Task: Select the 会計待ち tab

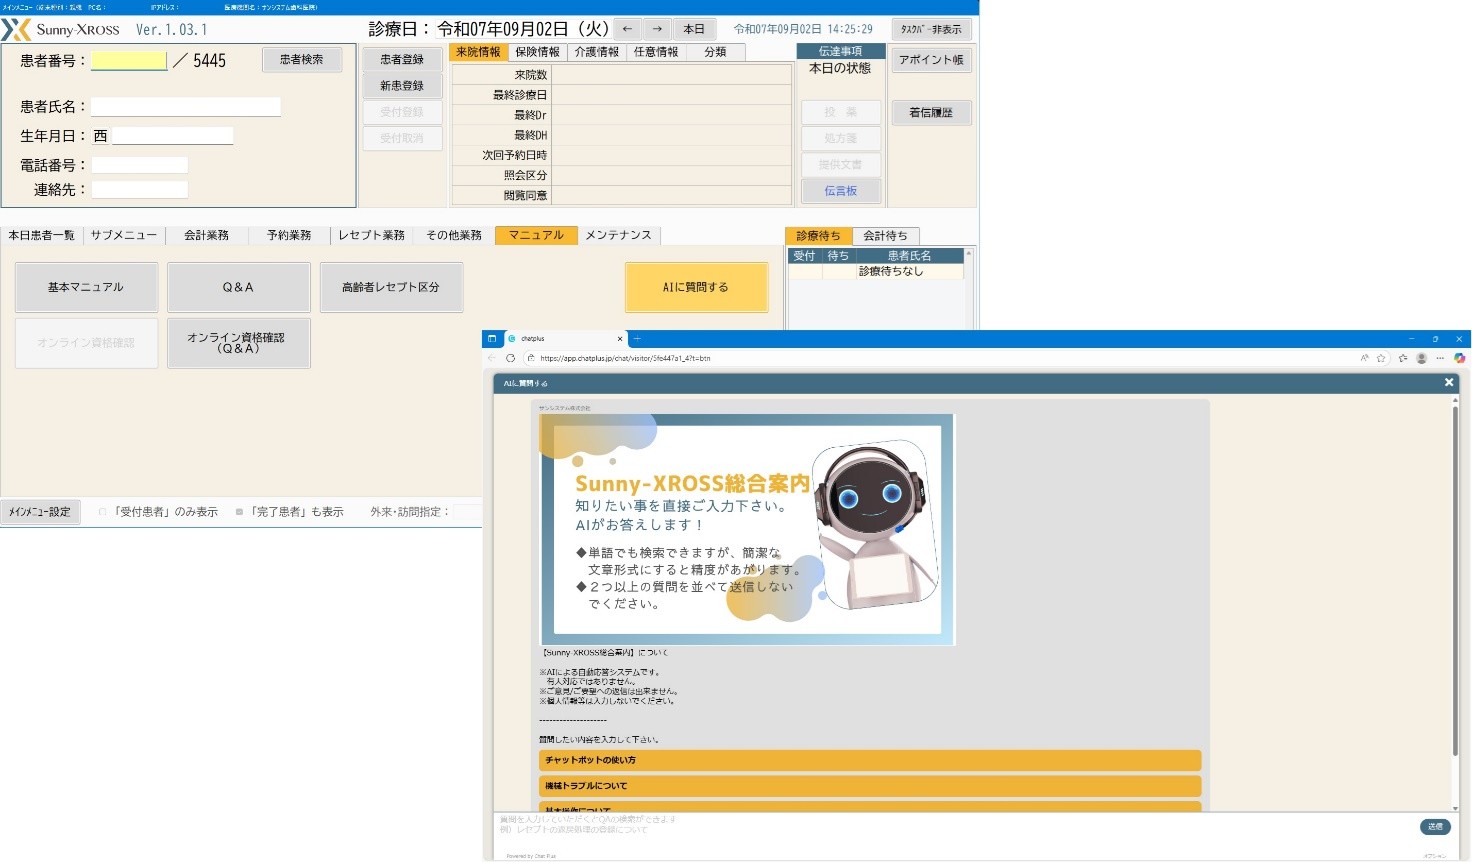Action: (x=885, y=236)
